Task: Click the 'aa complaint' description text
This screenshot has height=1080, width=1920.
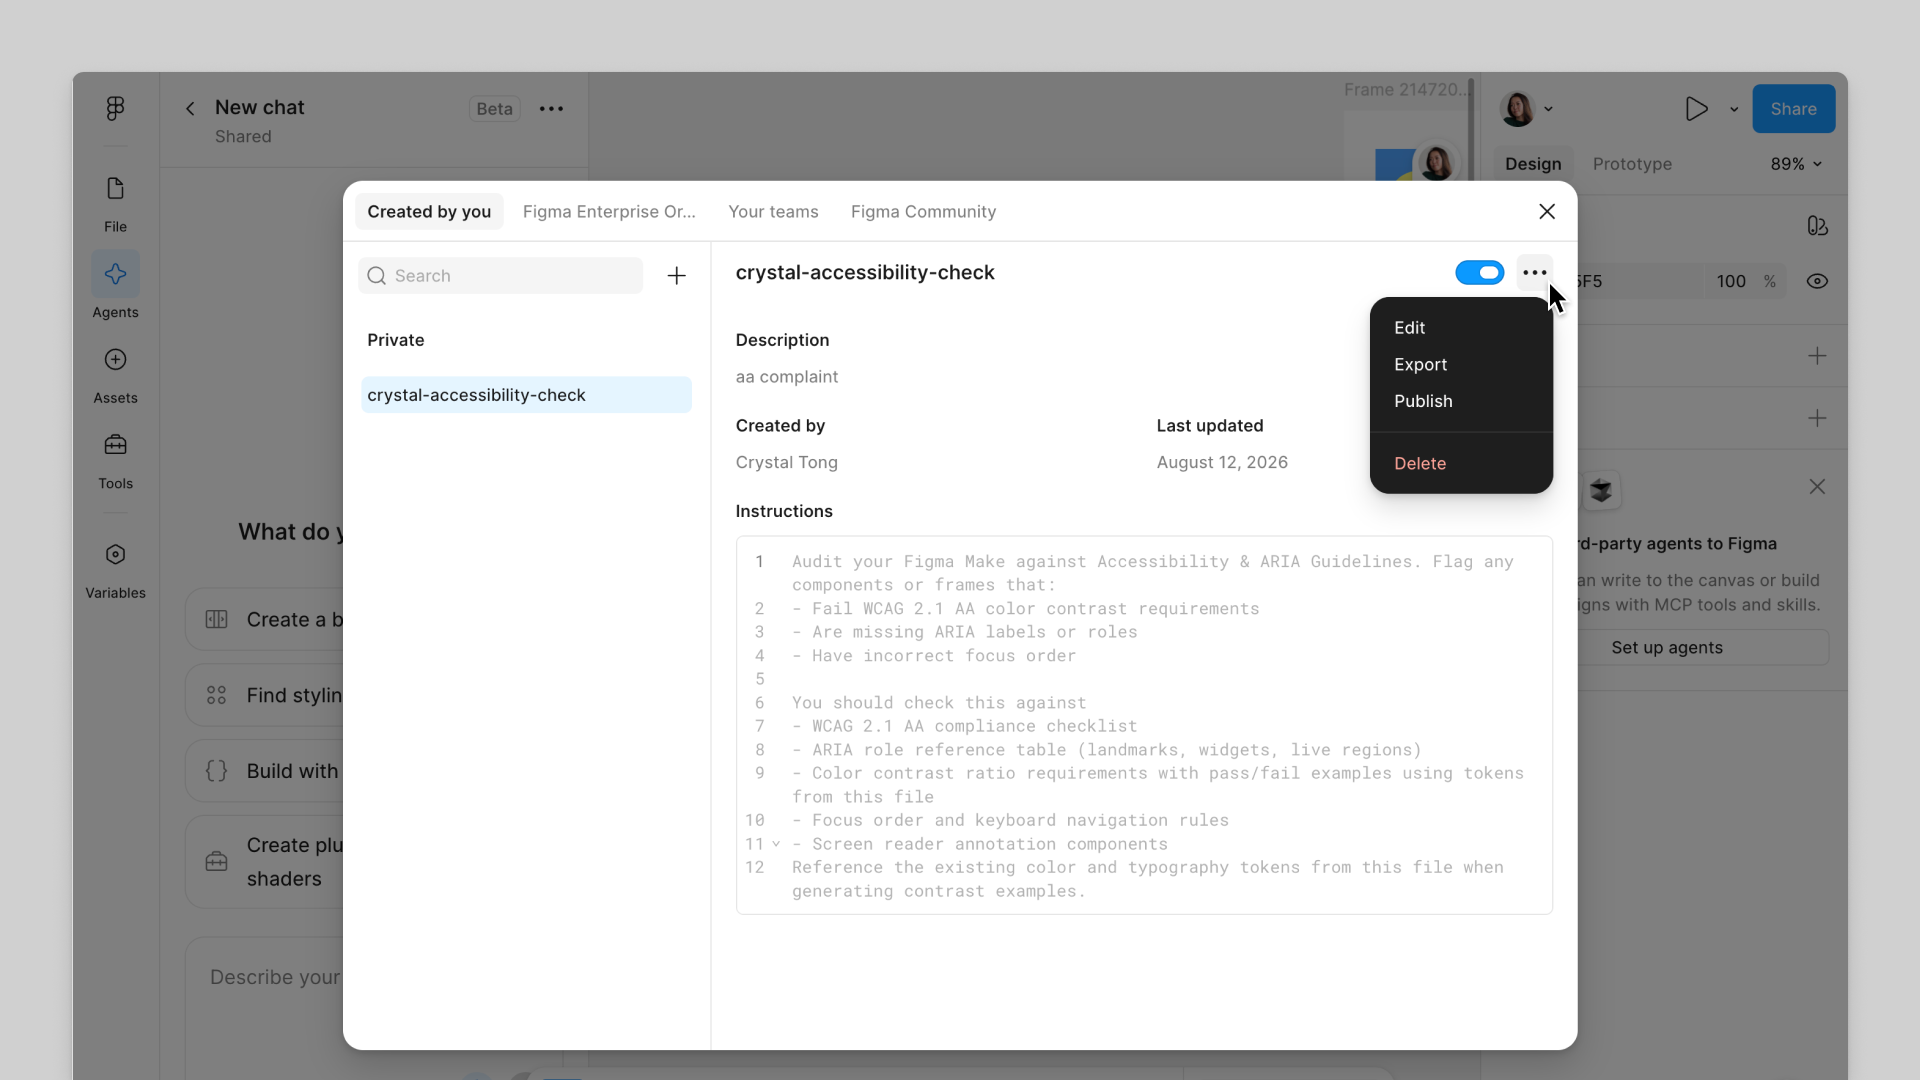Action: point(786,377)
